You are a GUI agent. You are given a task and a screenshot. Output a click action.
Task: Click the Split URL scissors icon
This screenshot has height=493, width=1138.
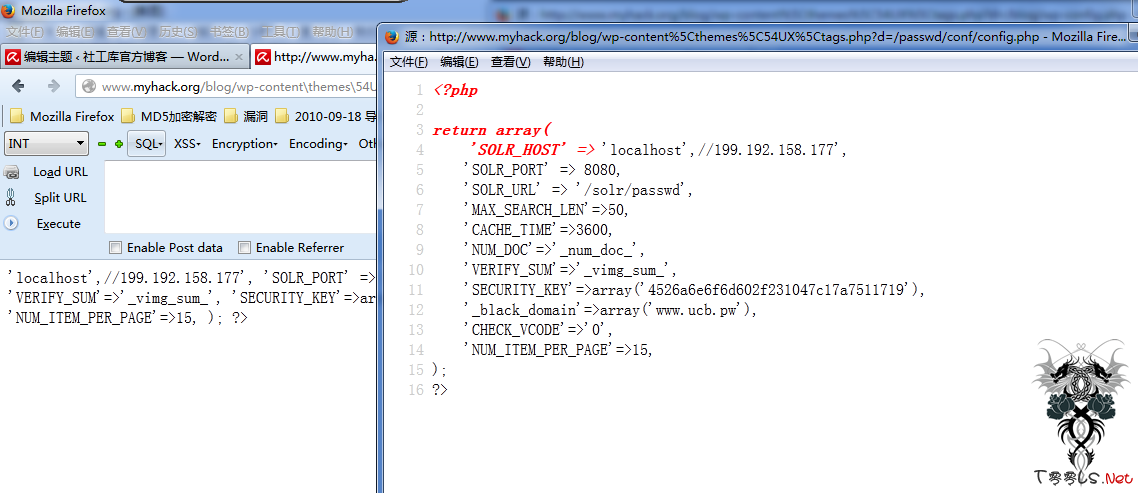point(11,197)
